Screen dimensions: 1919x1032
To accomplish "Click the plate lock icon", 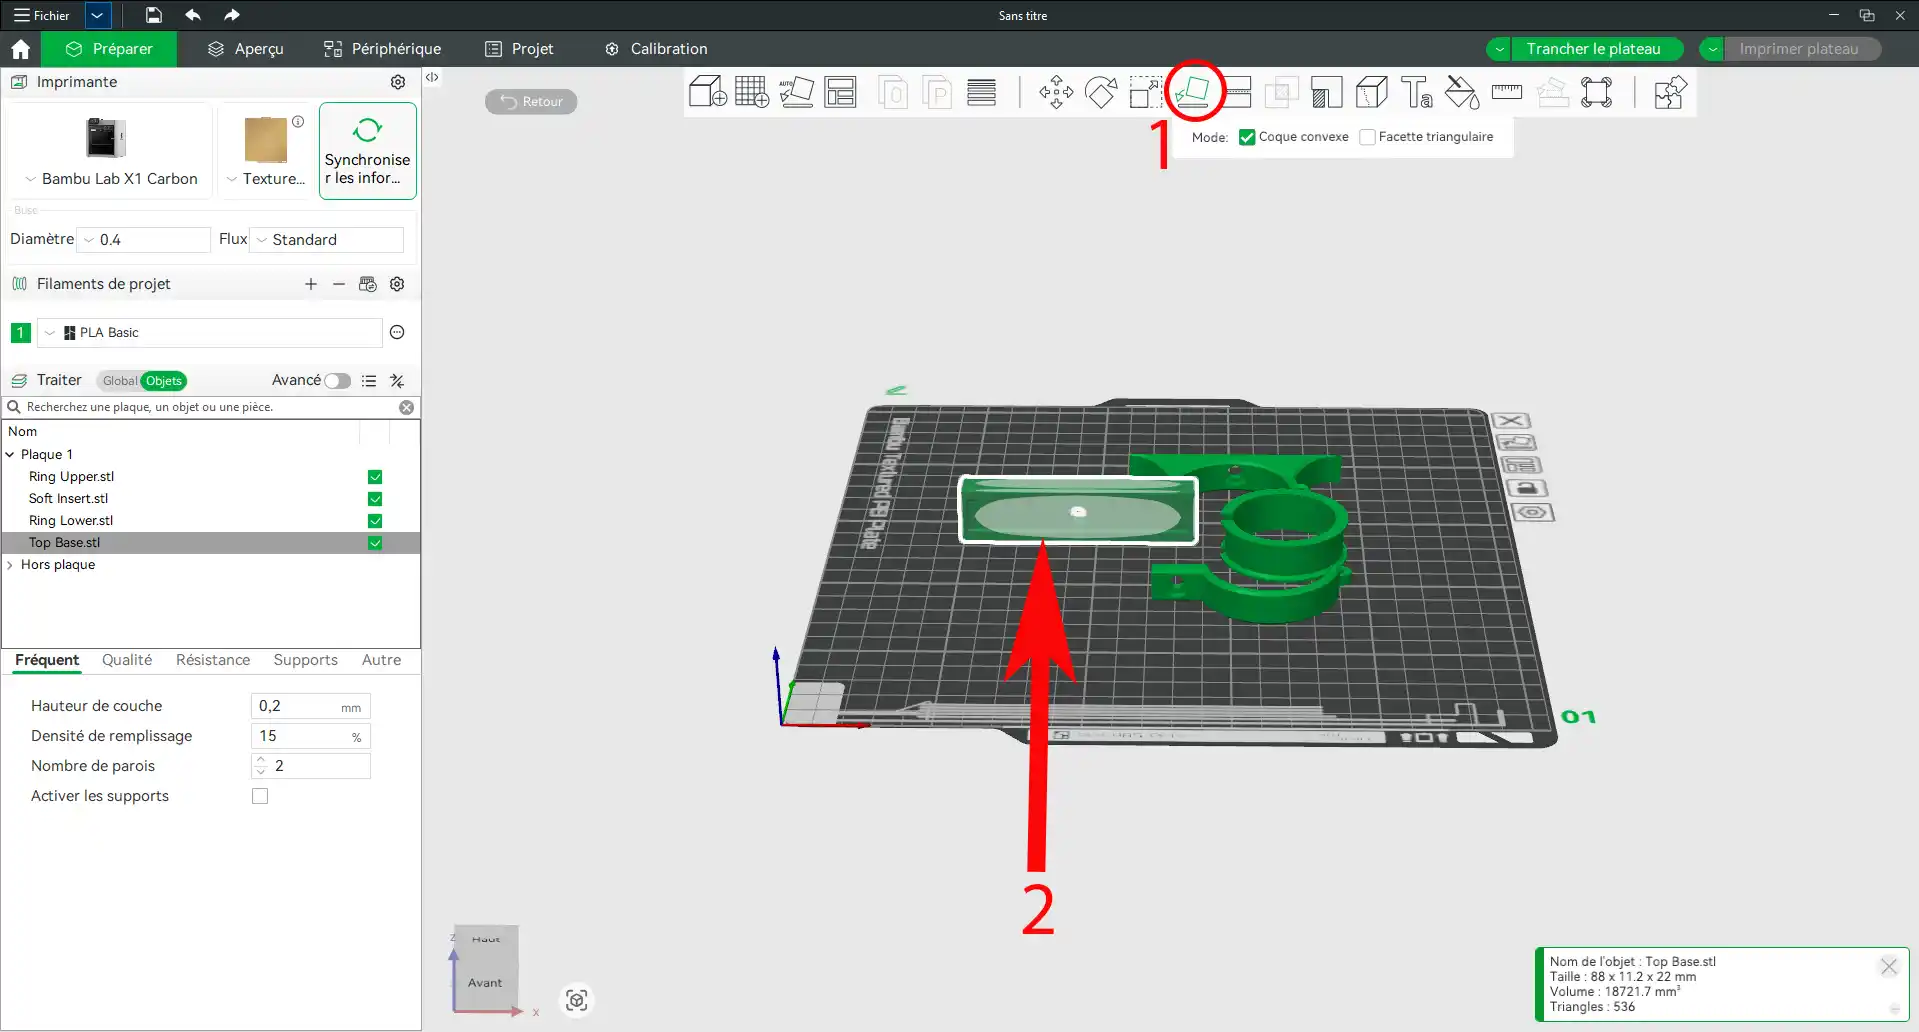I will (x=1525, y=488).
